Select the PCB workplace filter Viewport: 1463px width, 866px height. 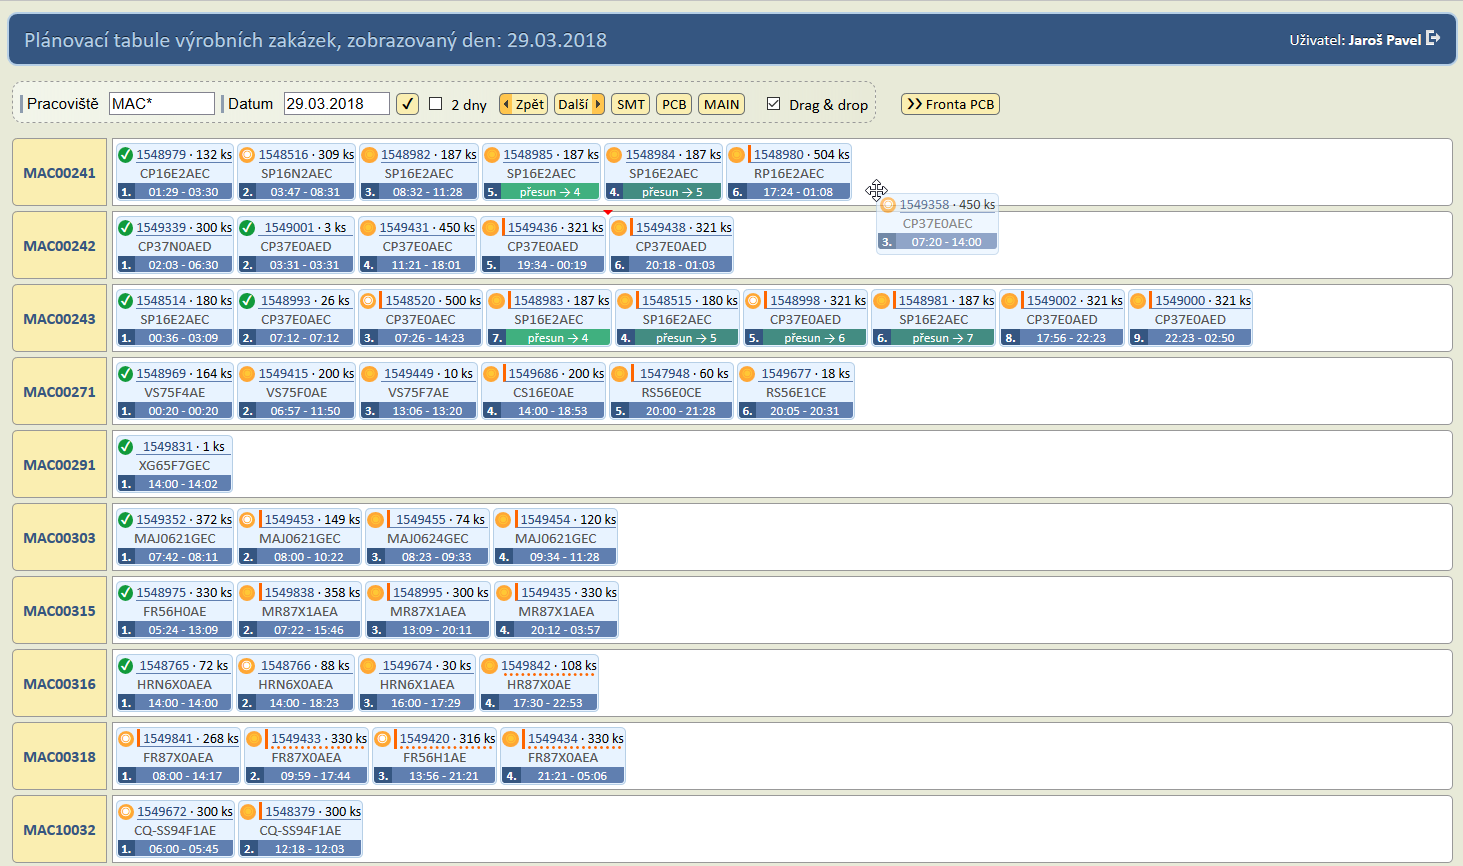pos(674,104)
